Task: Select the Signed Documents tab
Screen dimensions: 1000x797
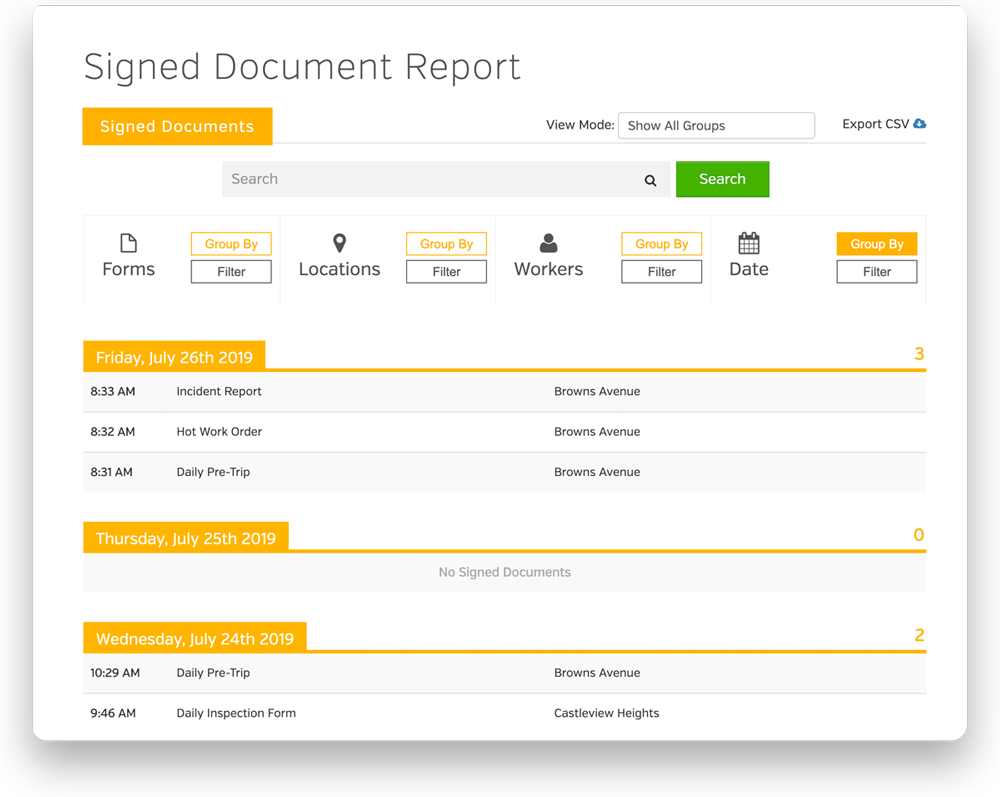Action: point(177,126)
